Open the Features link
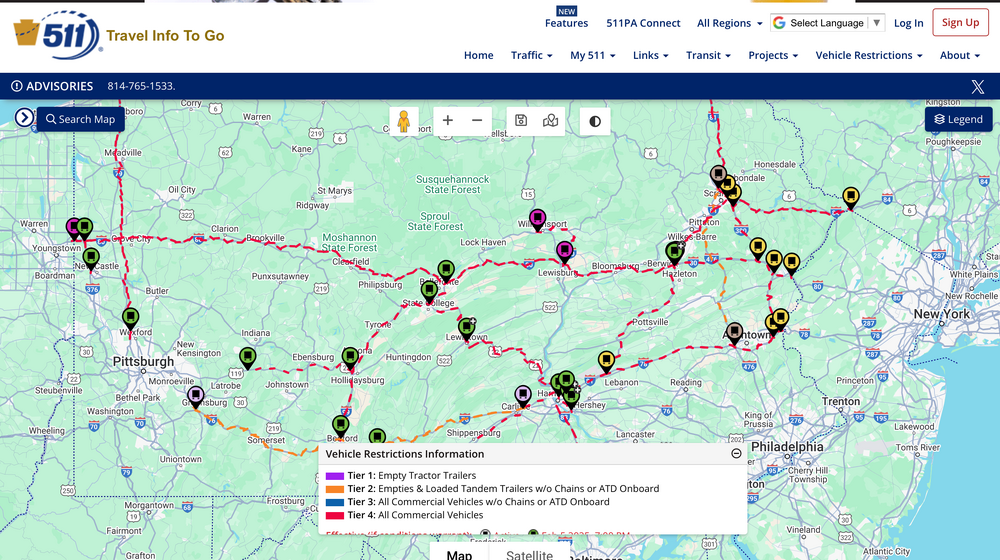1000x560 pixels. (x=566, y=23)
